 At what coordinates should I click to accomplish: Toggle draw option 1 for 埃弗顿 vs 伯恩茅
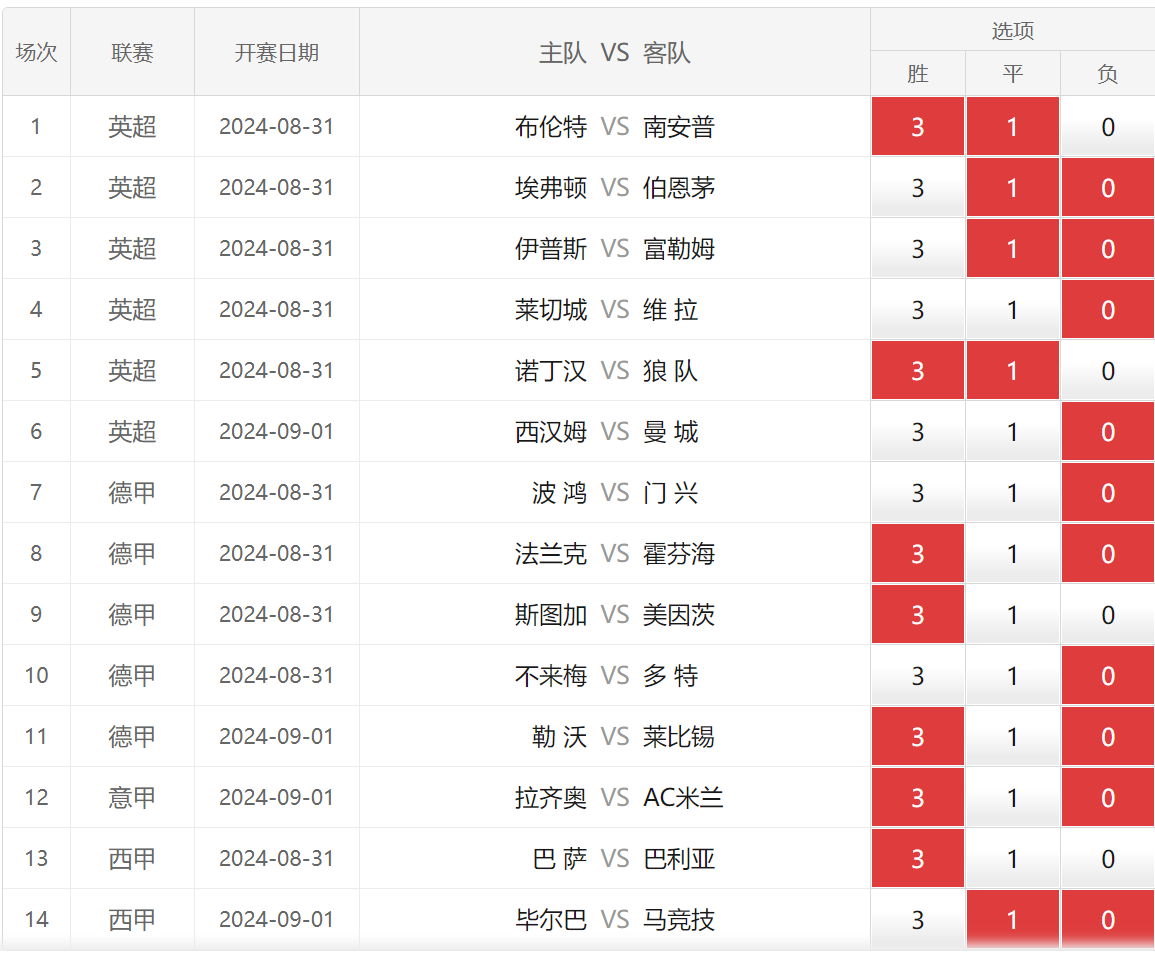tap(1012, 187)
